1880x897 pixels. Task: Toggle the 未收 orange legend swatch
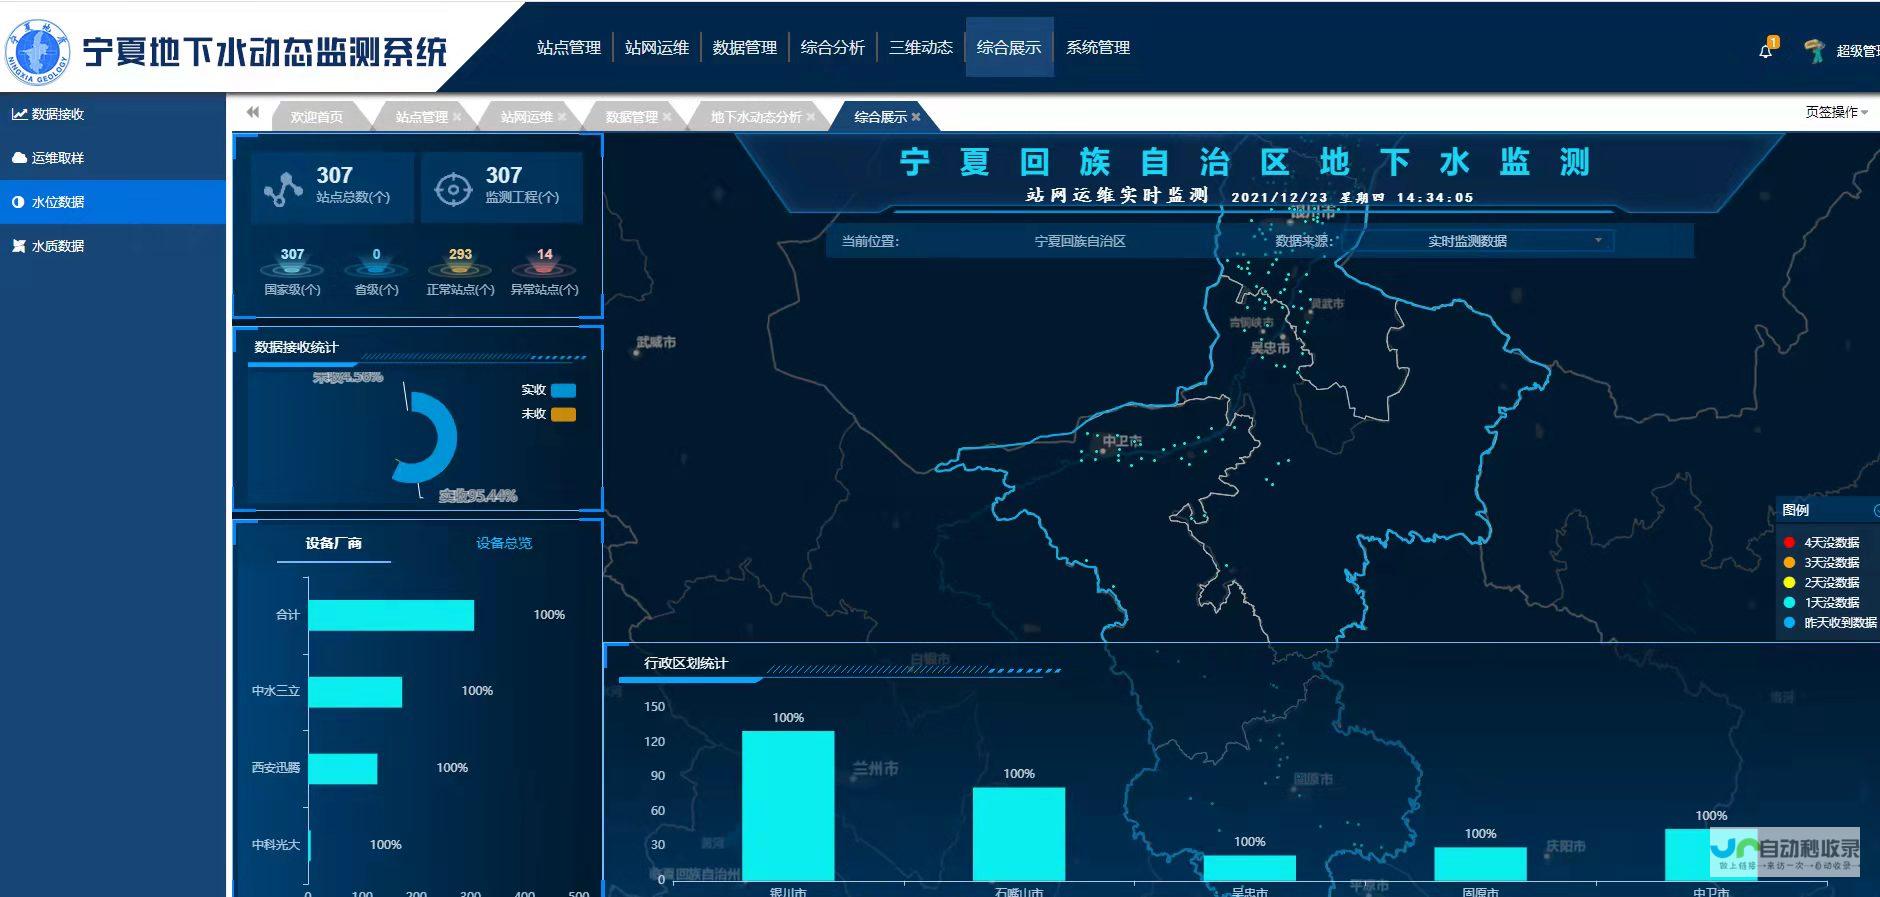[563, 414]
